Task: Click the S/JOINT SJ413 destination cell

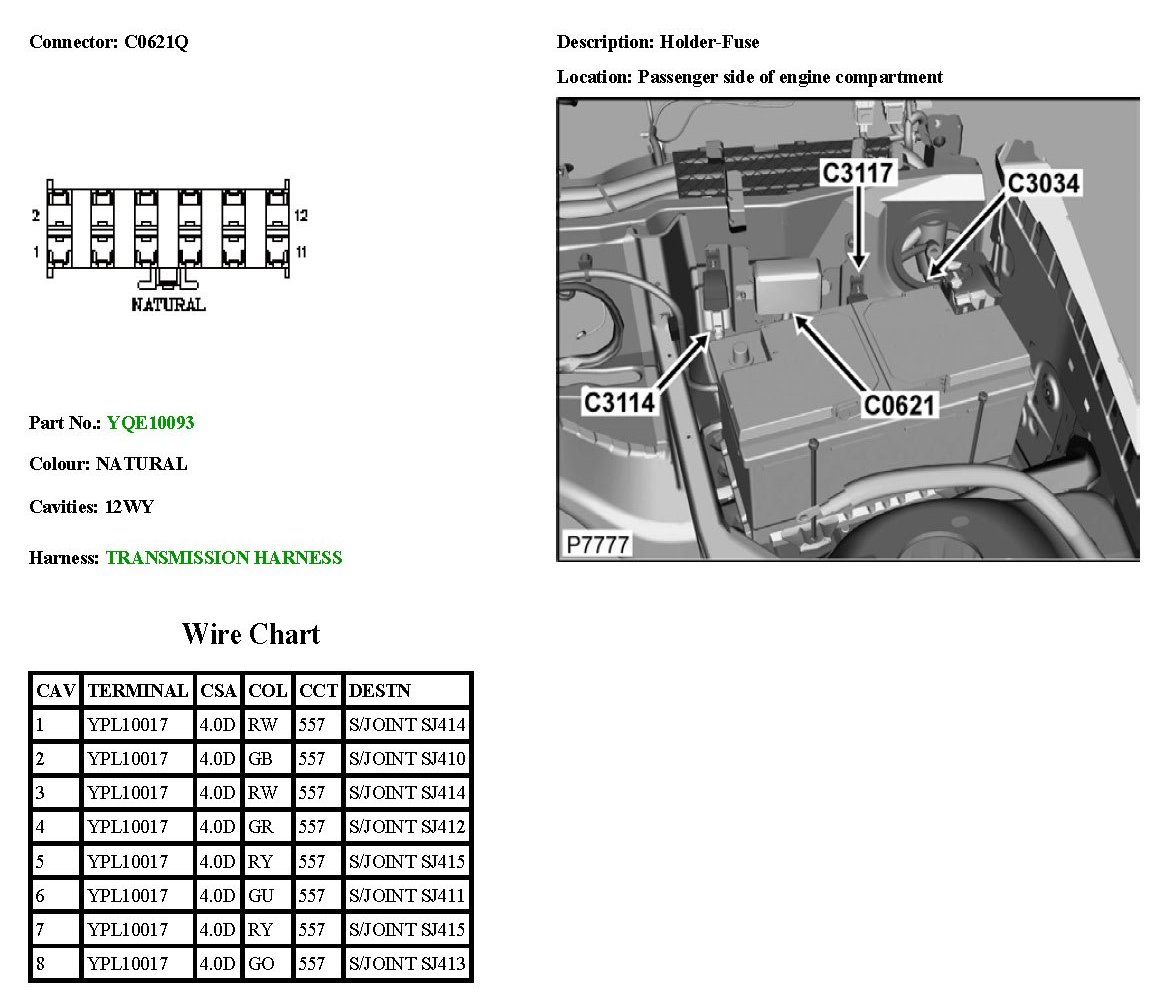Action: (x=407, y=963)
